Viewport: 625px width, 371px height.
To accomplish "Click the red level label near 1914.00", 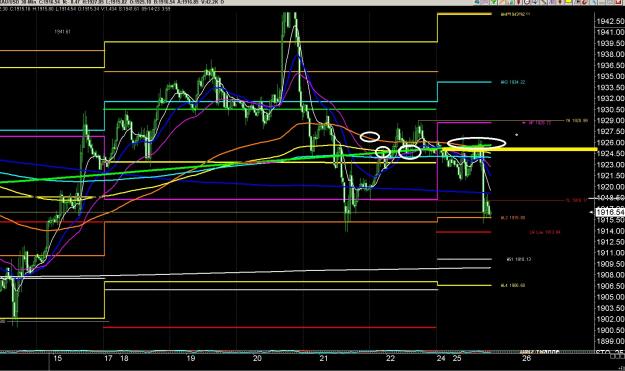I will 545,232.
